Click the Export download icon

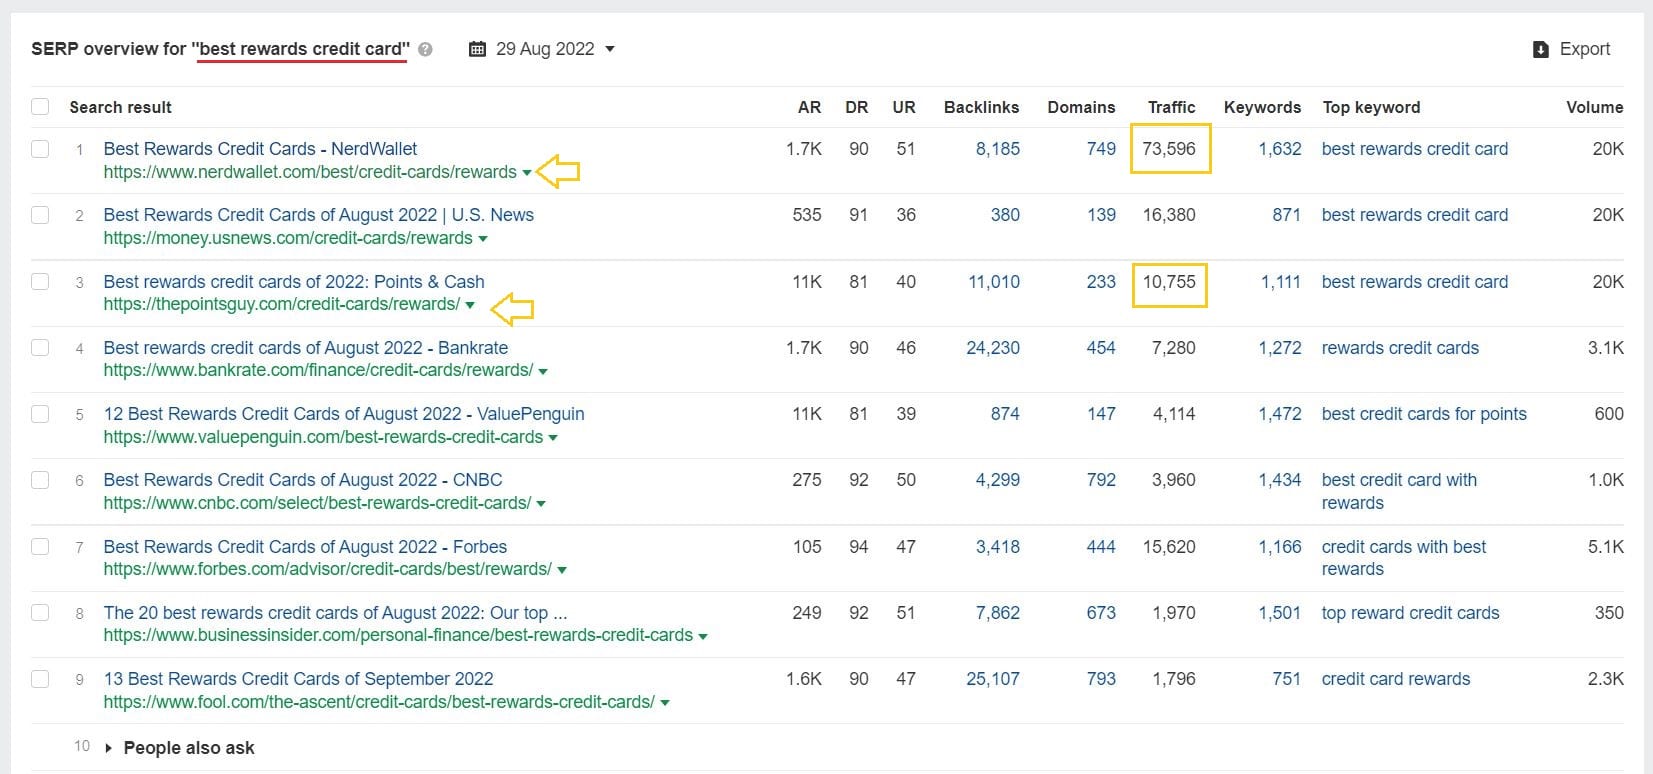(x=1541, y=49)
